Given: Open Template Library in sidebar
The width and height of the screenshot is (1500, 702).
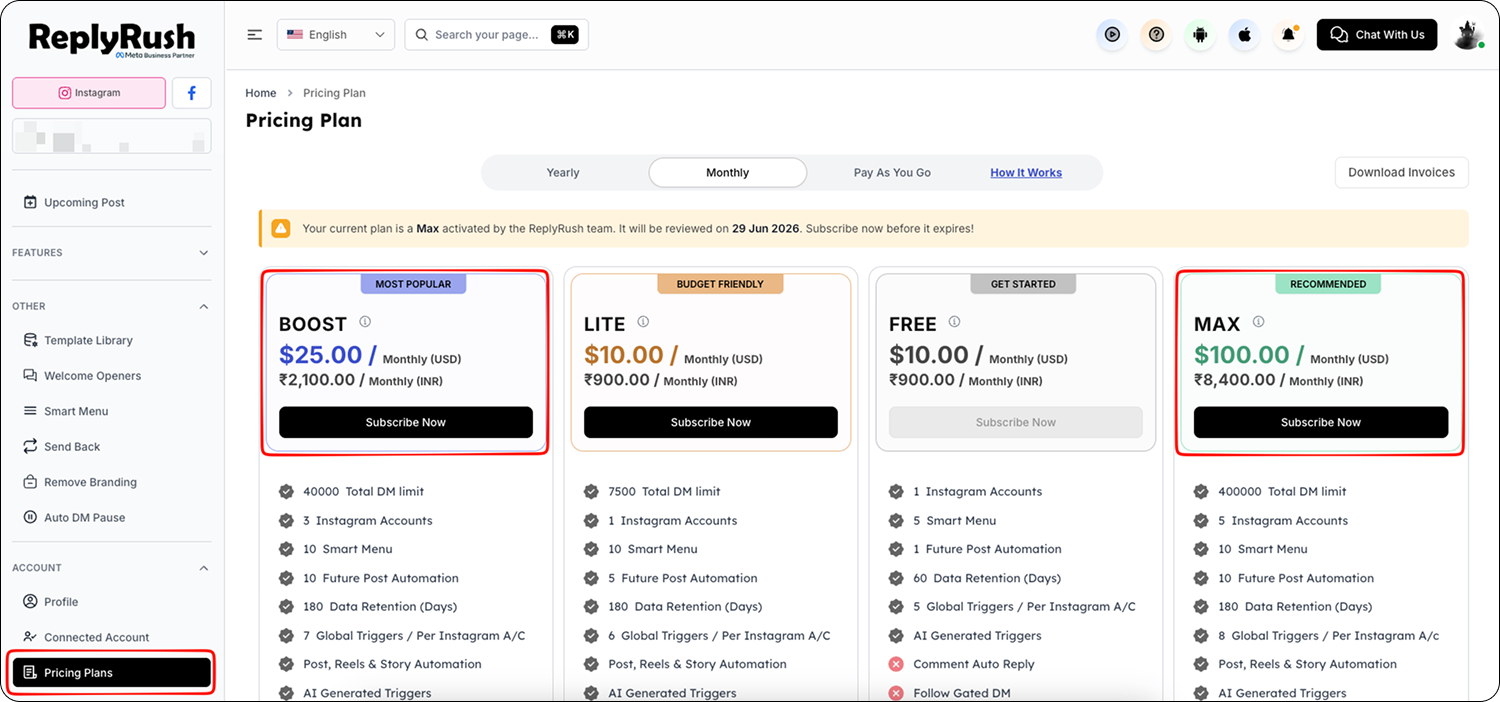Looking at the screenshot, I should click(x=78, y=340).
